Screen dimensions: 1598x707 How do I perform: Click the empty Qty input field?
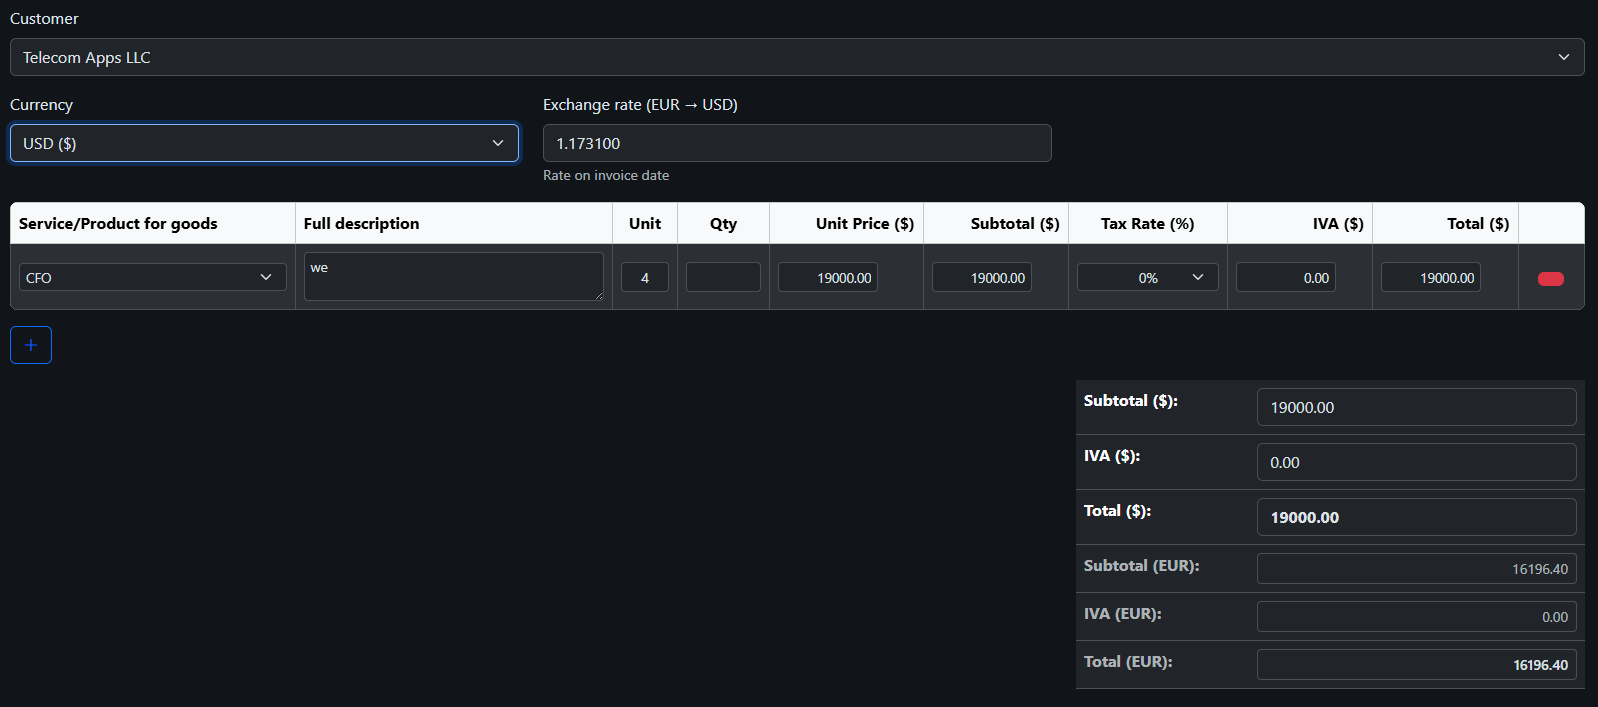point(723,277)
